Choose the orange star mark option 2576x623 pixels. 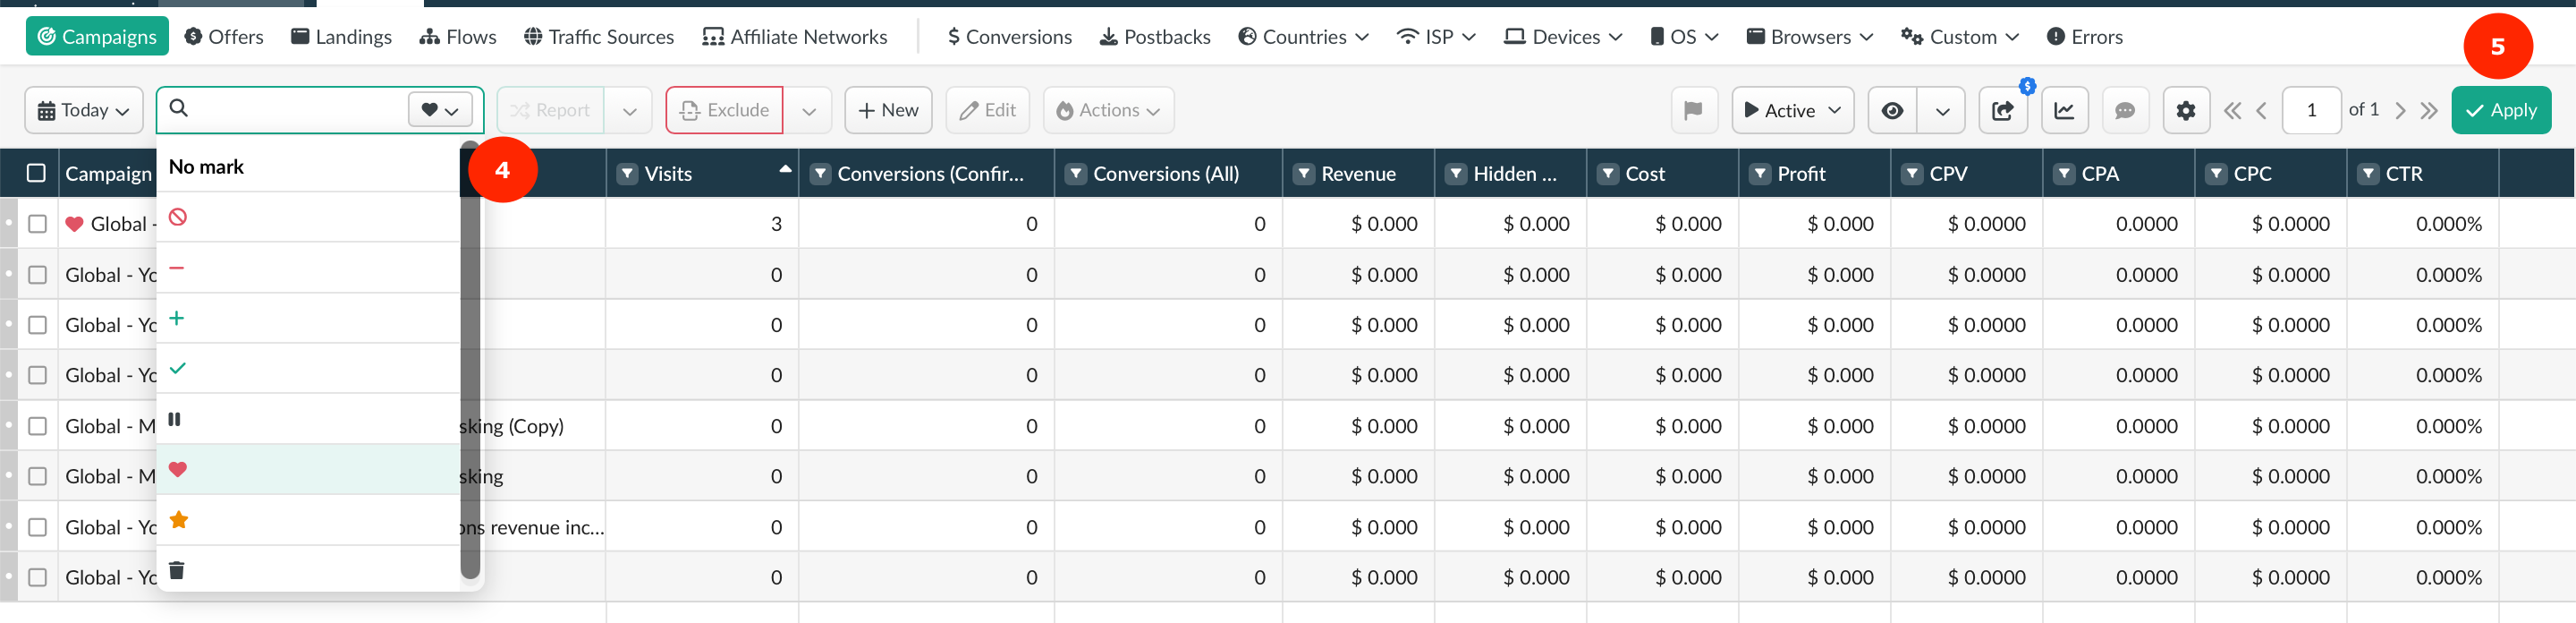[x=178, y=520]
